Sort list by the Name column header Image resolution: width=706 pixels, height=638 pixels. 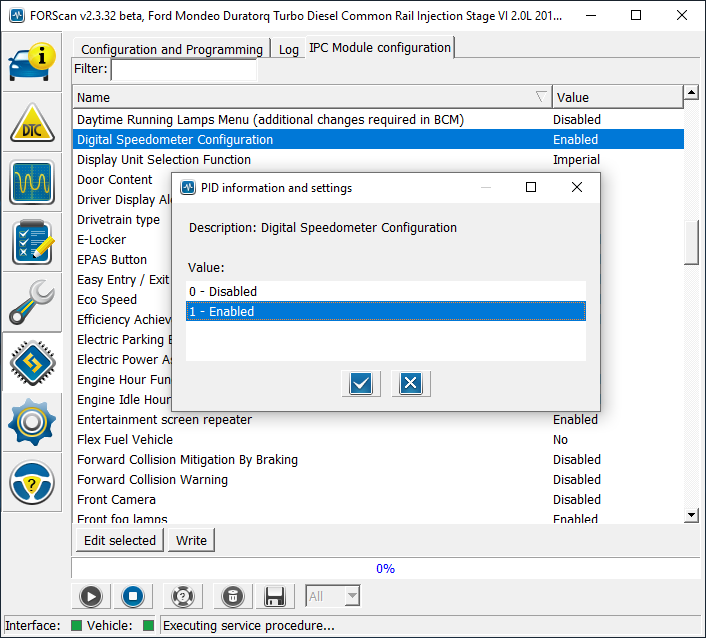pyautogui.click(x=312, y=97)
